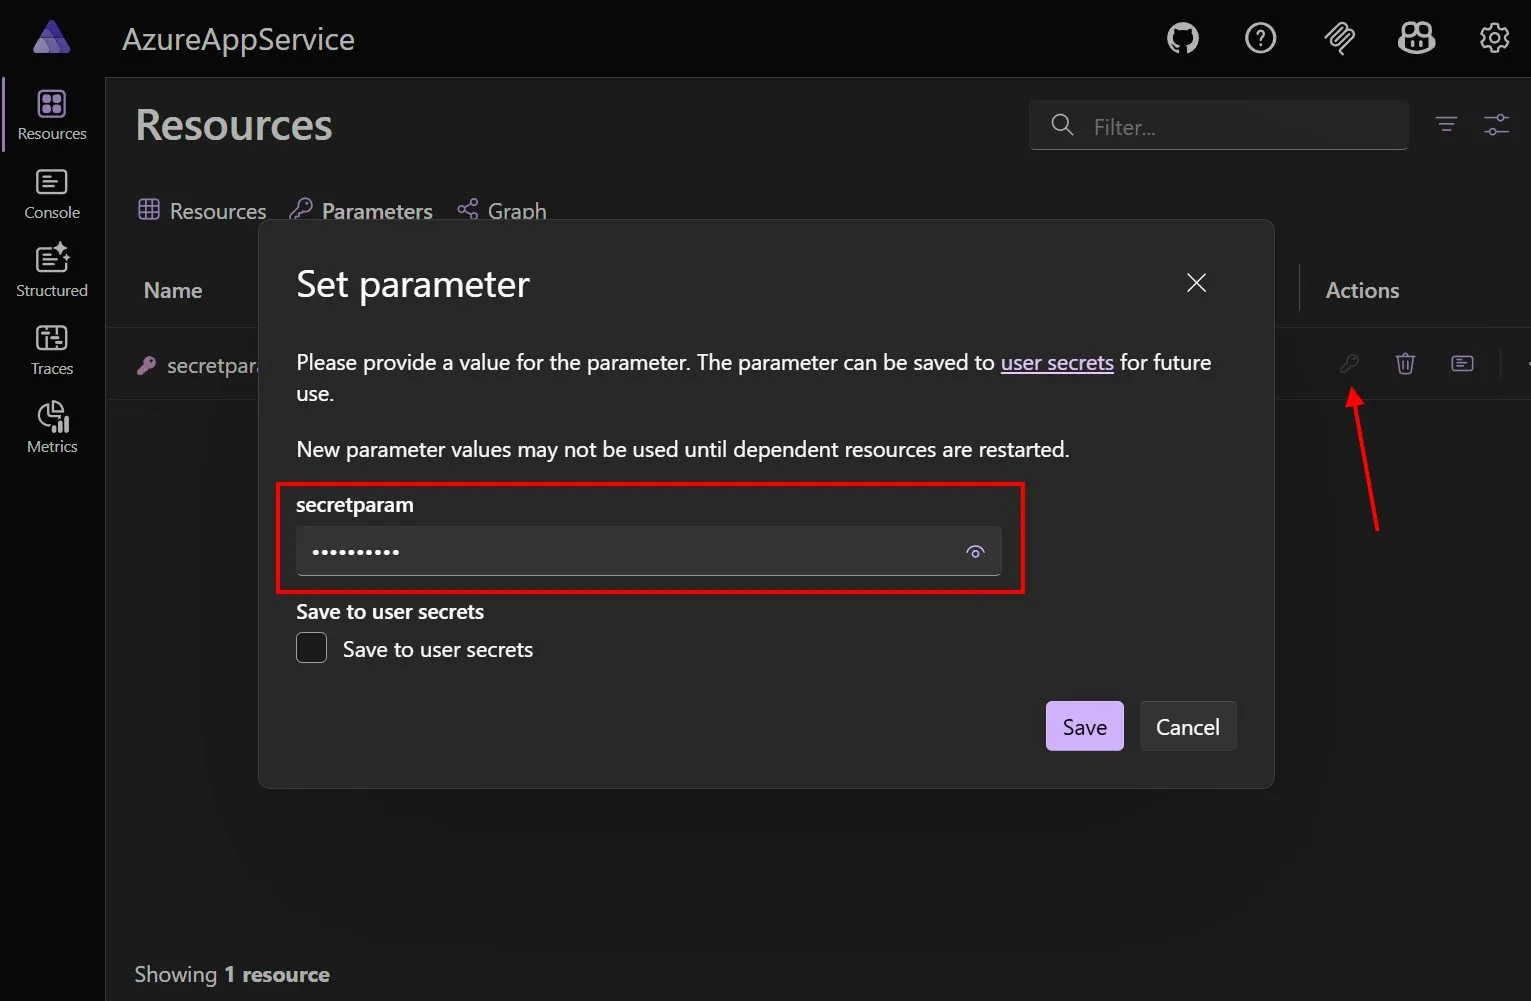Open the user secrets link

click(1057, 362)
